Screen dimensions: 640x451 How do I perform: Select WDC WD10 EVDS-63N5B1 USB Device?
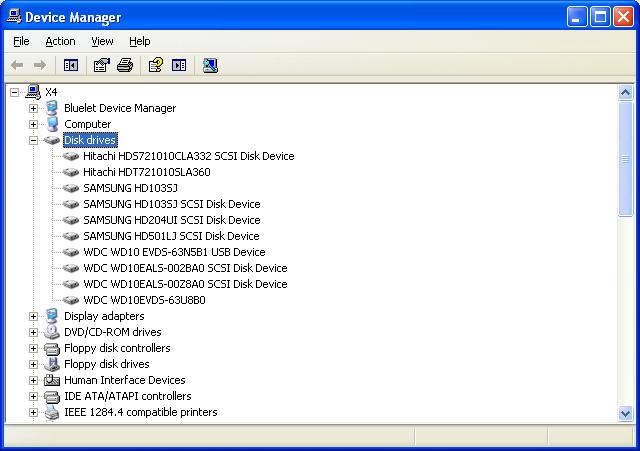(174, 252)
